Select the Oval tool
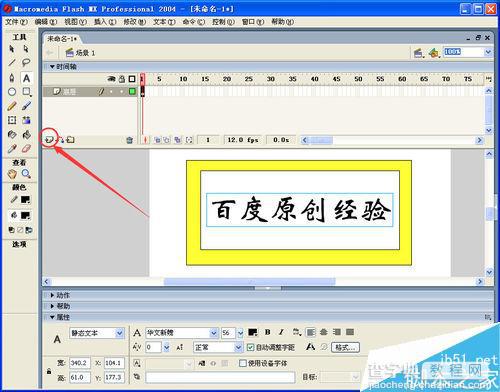 (x=12, y=92)
